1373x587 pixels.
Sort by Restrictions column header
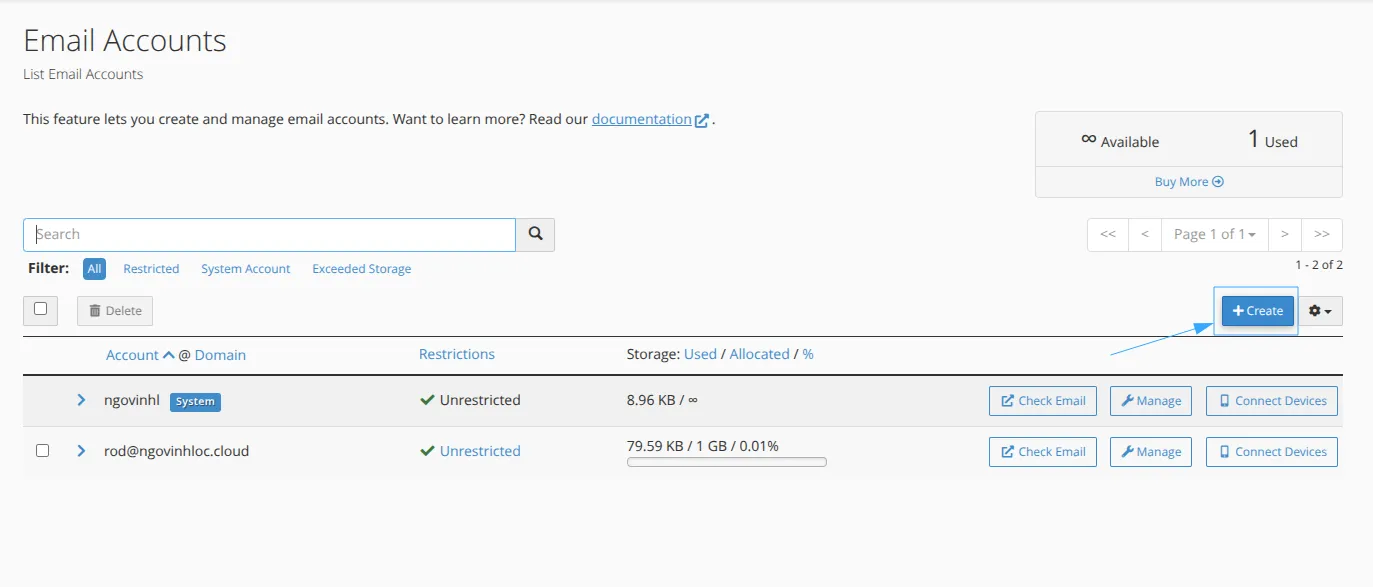(457, 354)
